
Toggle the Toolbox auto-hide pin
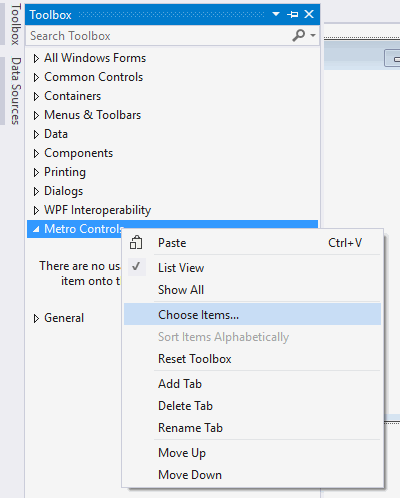pos(292,14)
